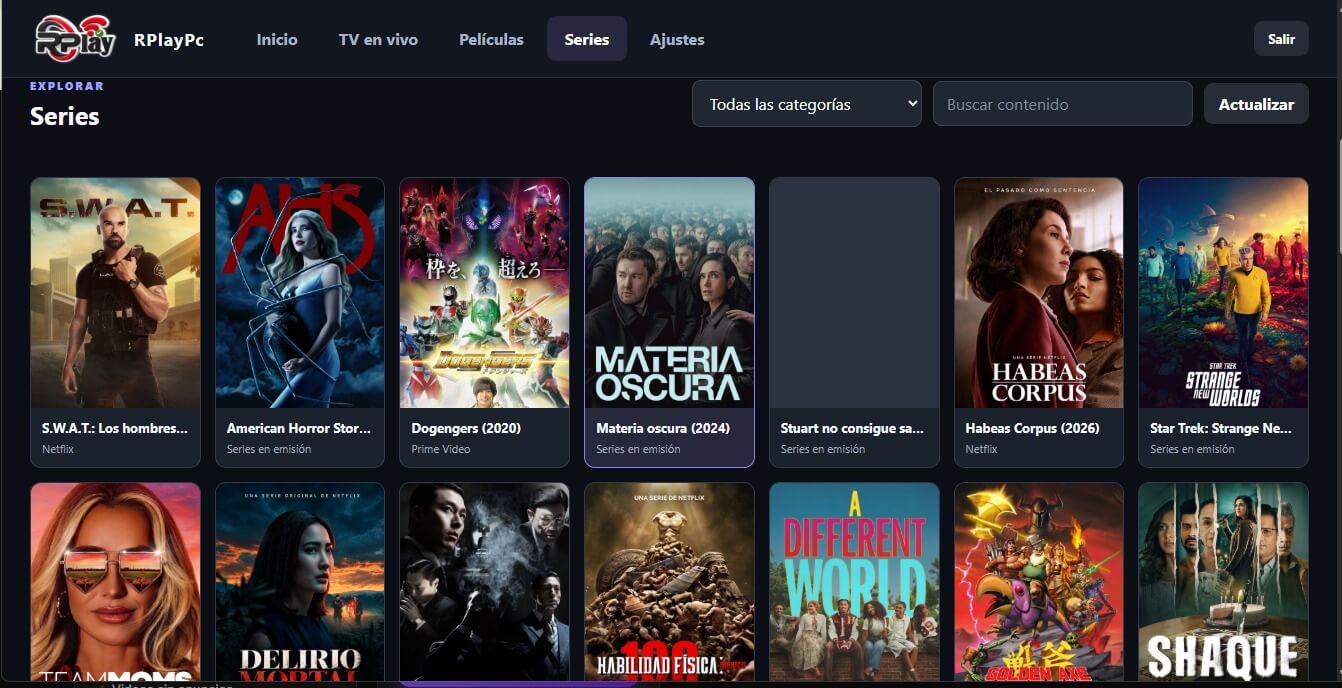Go to the Películas tab
This screenshot has width=1342, height=688.
click(491, 39)
